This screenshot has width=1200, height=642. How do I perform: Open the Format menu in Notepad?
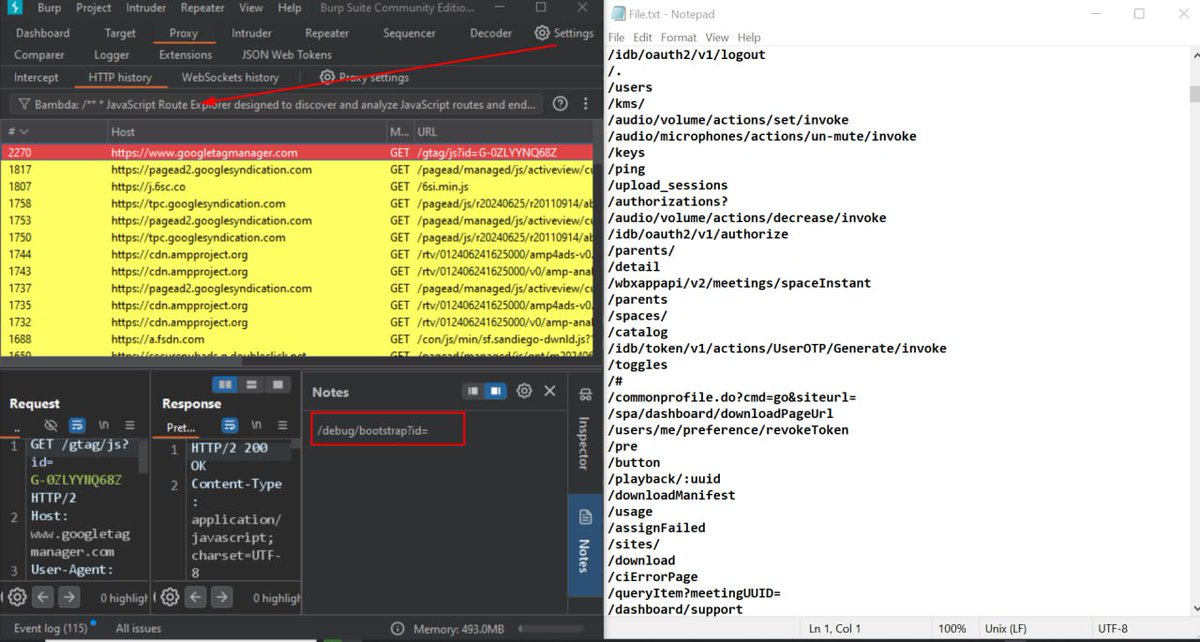(678, 37)
